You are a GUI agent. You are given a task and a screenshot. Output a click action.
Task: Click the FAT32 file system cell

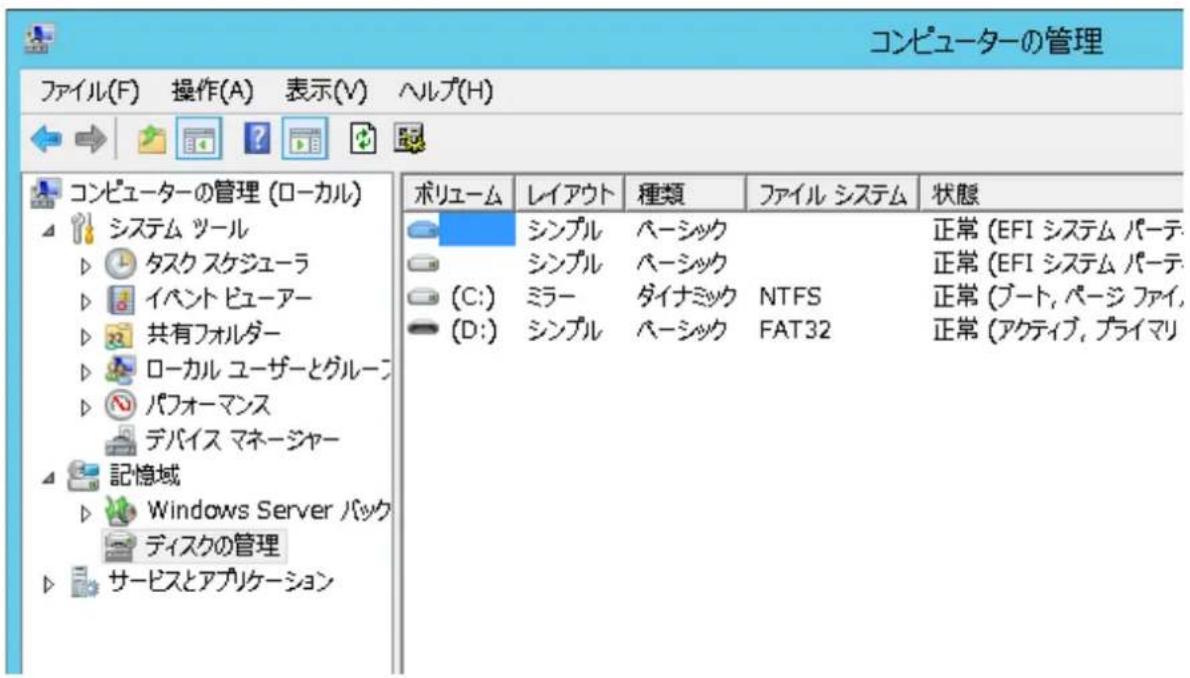(795, 330)
